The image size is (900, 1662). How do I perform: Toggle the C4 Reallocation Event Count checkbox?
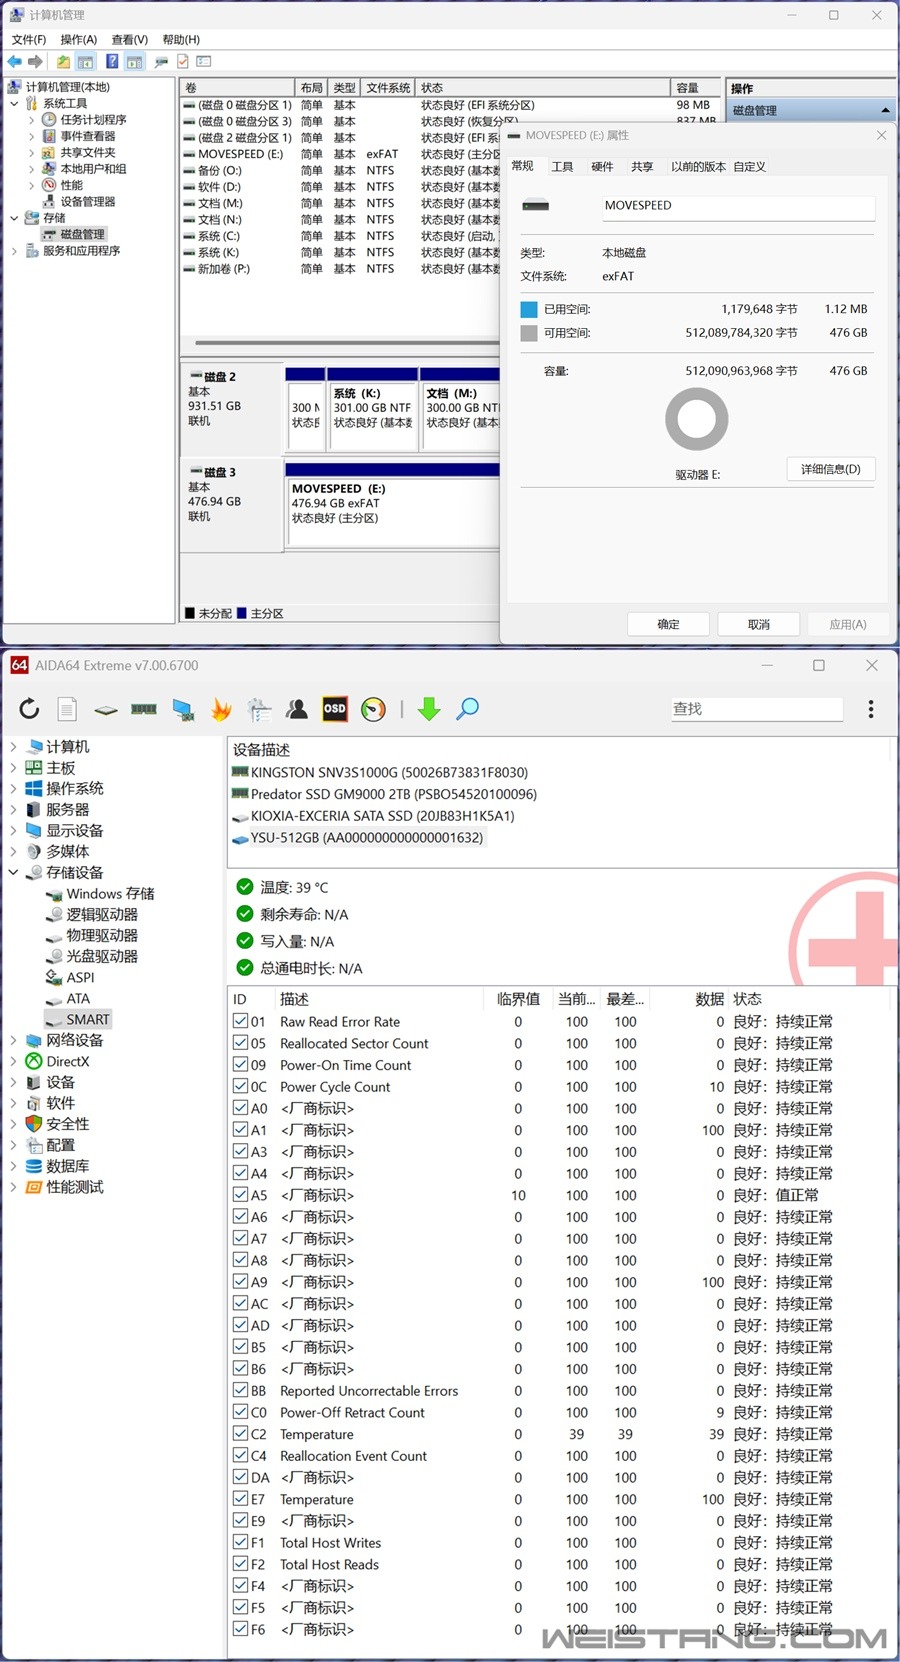click(x=240, y=1455)
